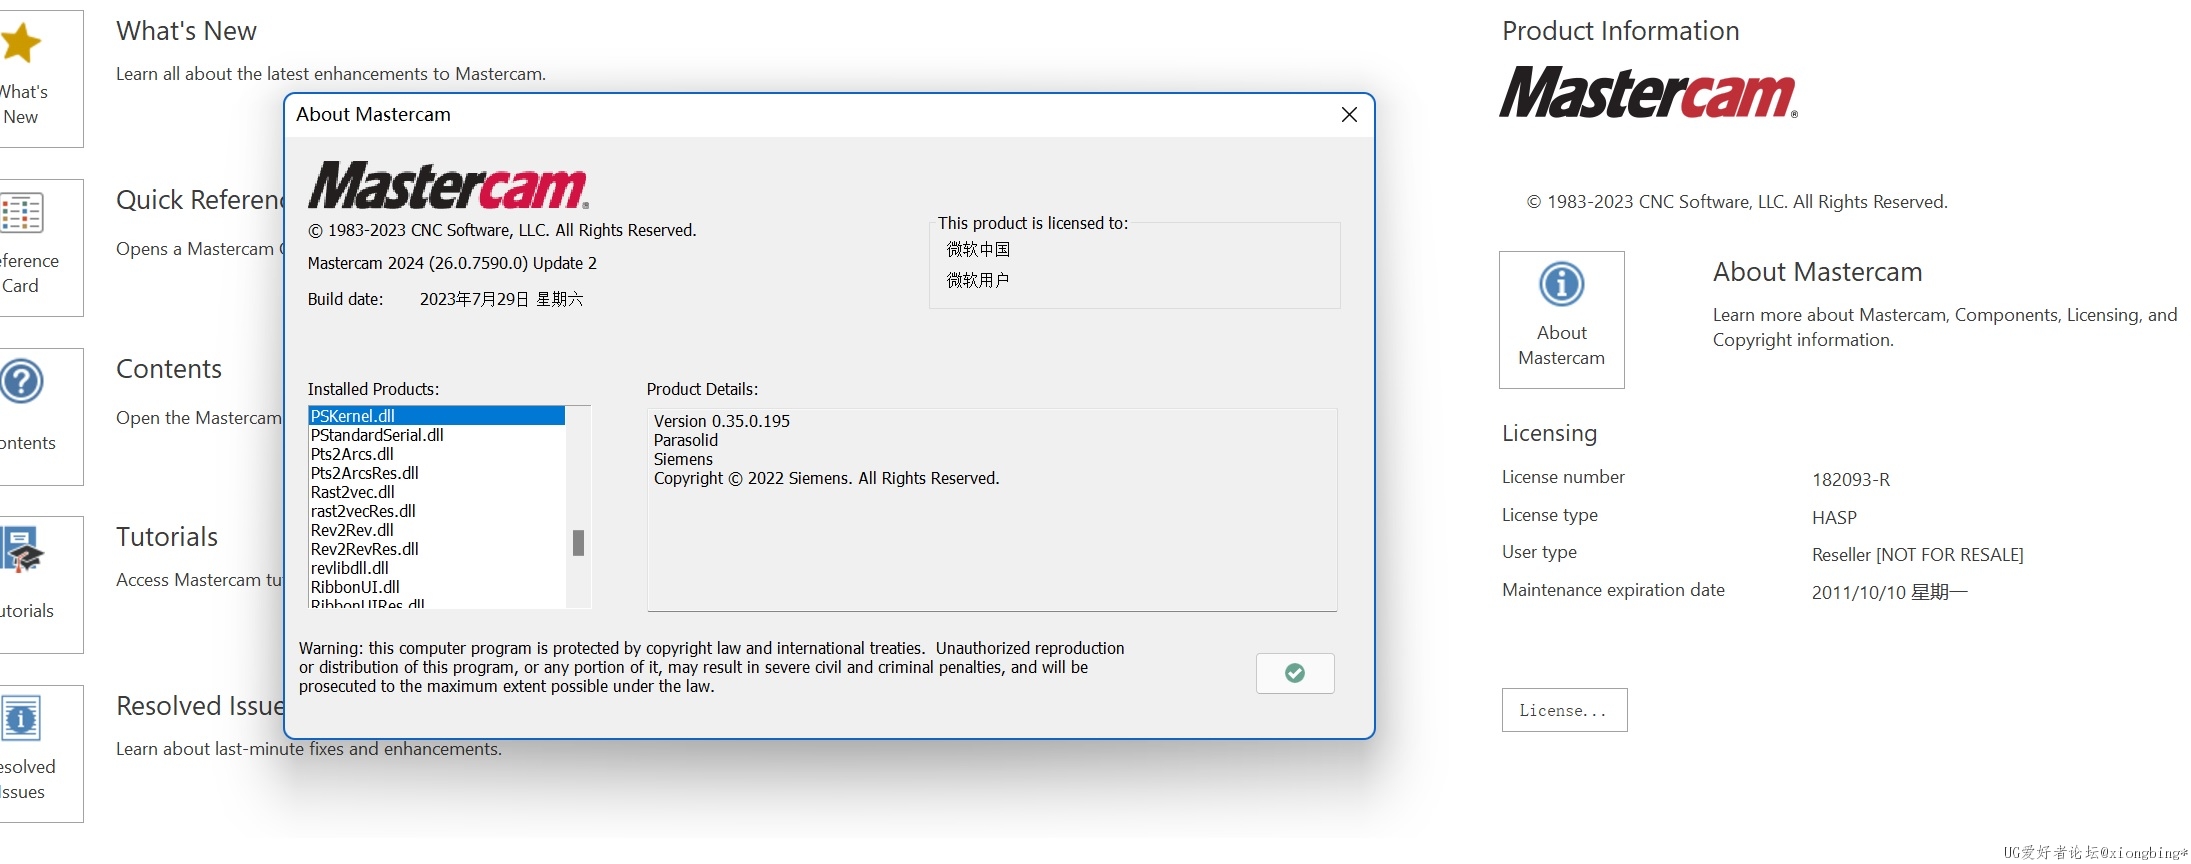Image resolution: width=2191 pixels, height=864 pixels.
Task: Open the Contents help icon
Action: click(21, 381)
